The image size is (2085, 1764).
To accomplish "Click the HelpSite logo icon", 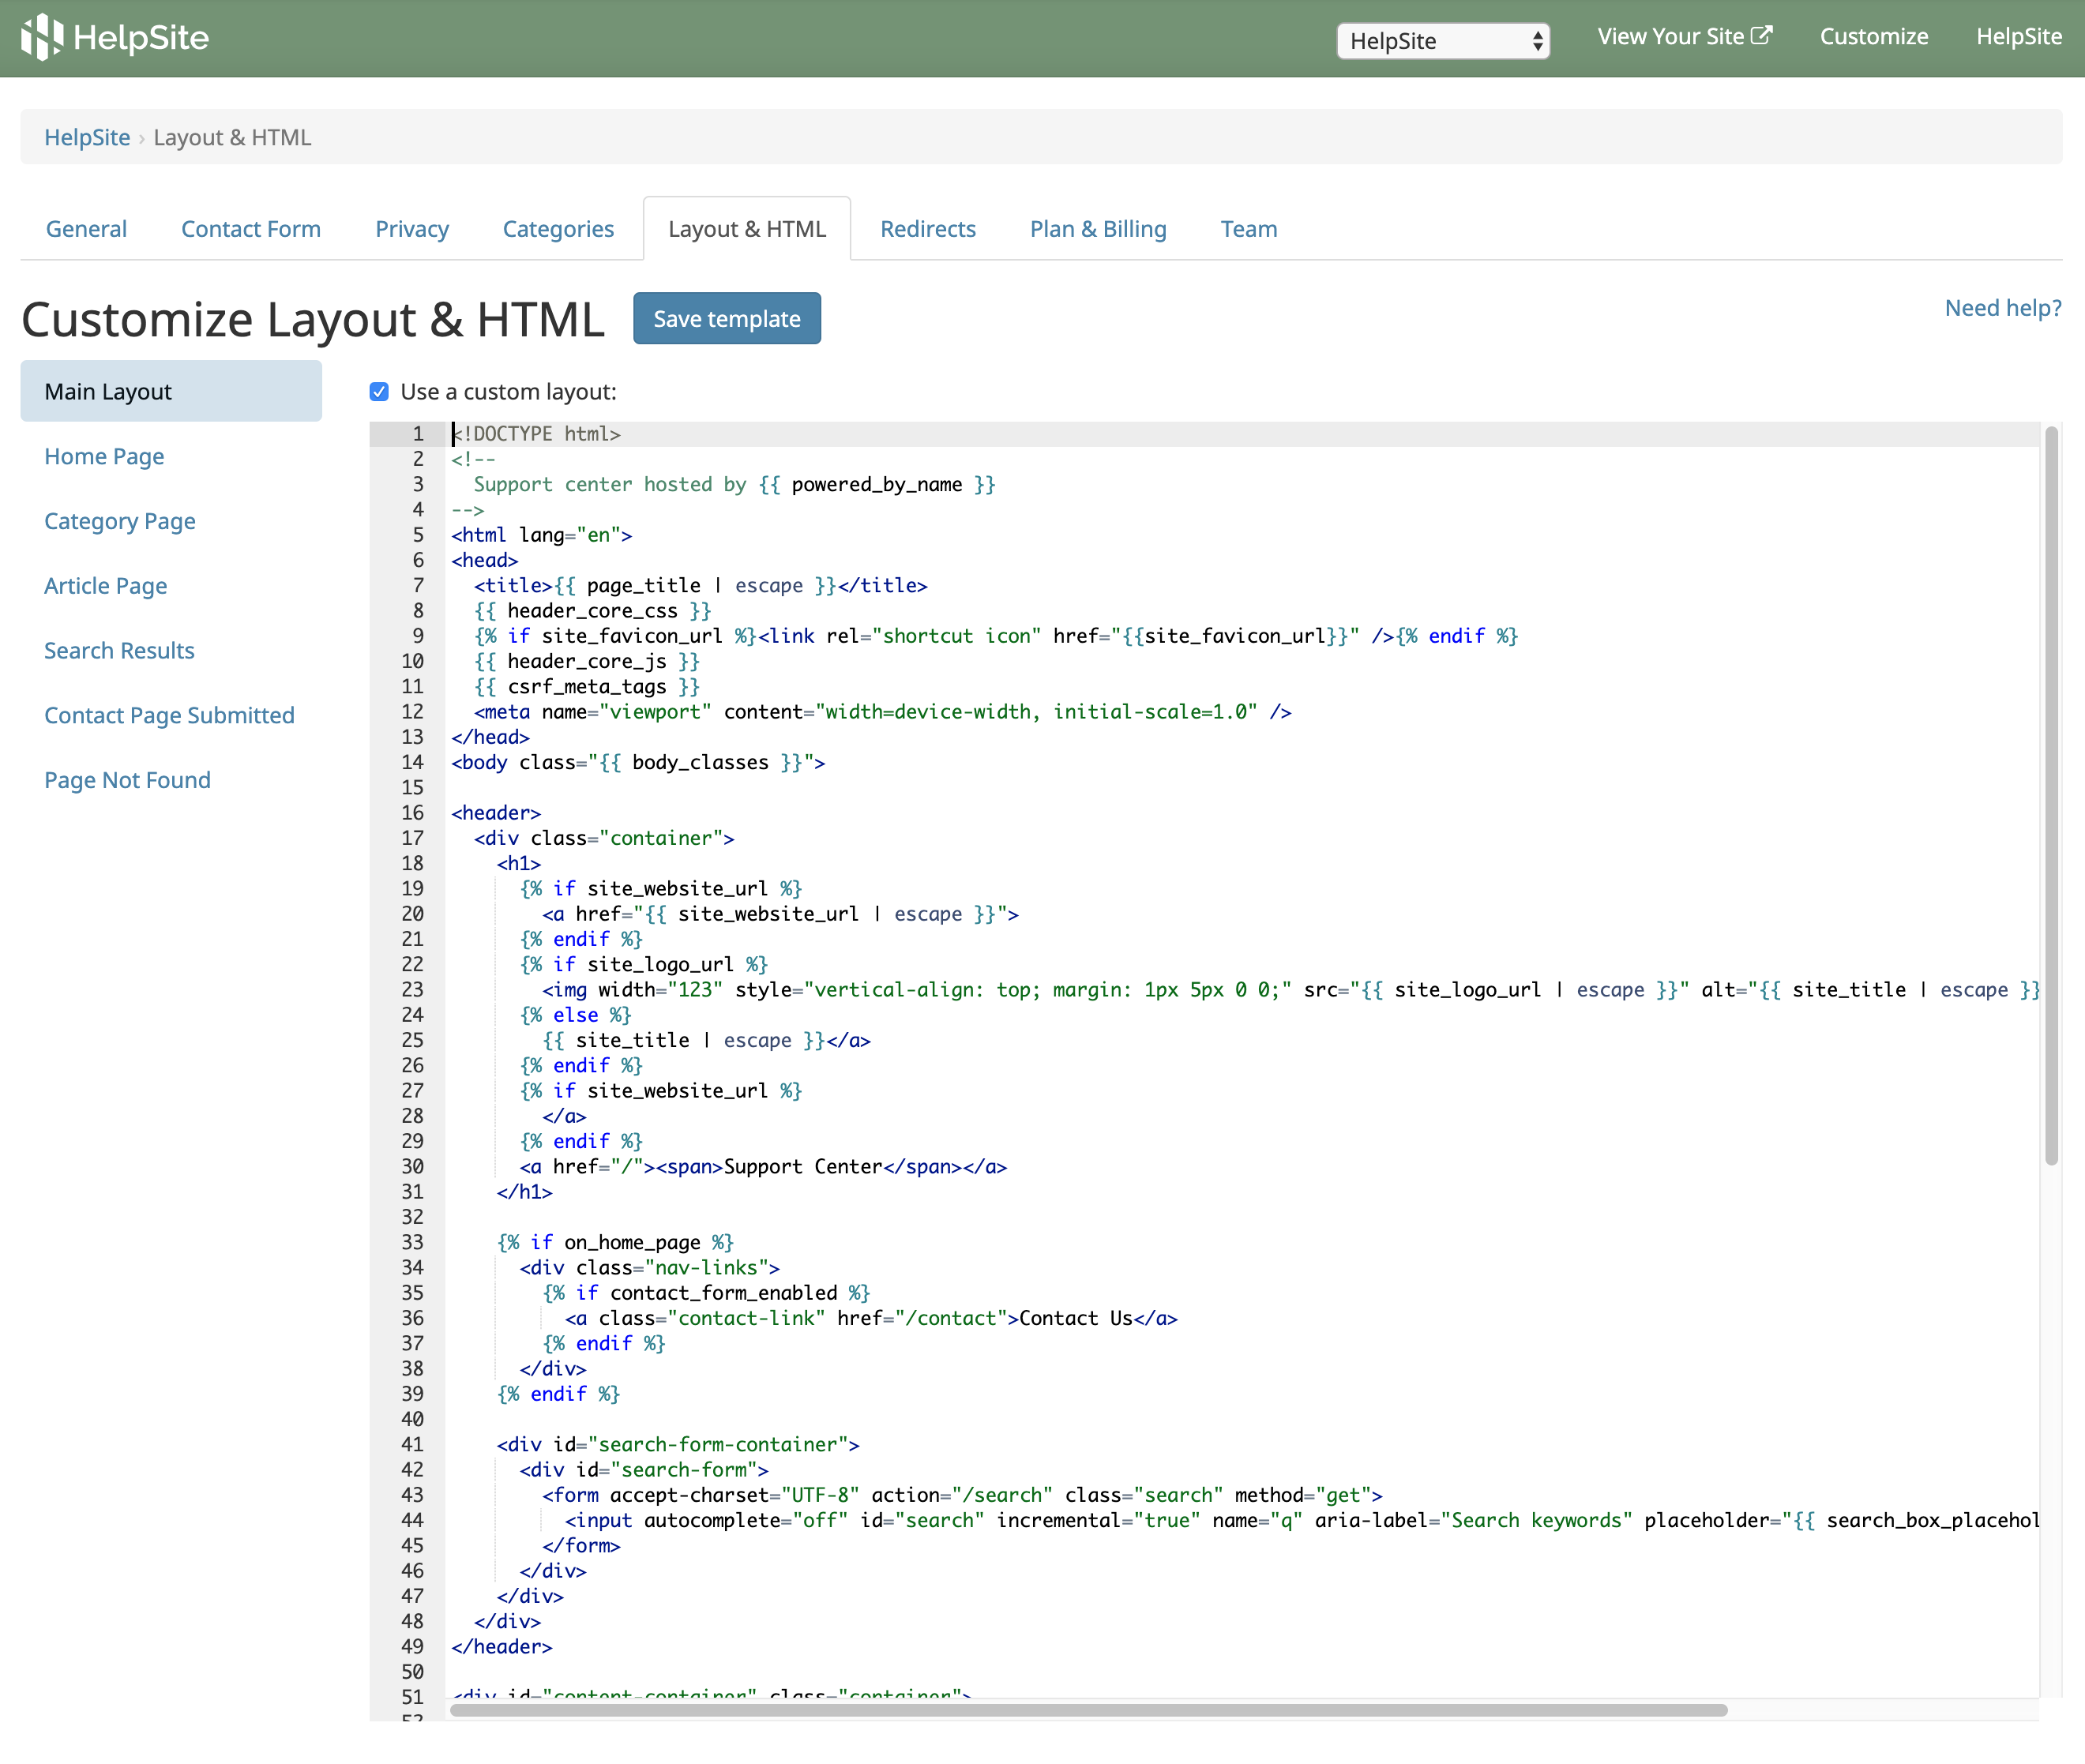I will click(x=42, y=37).
